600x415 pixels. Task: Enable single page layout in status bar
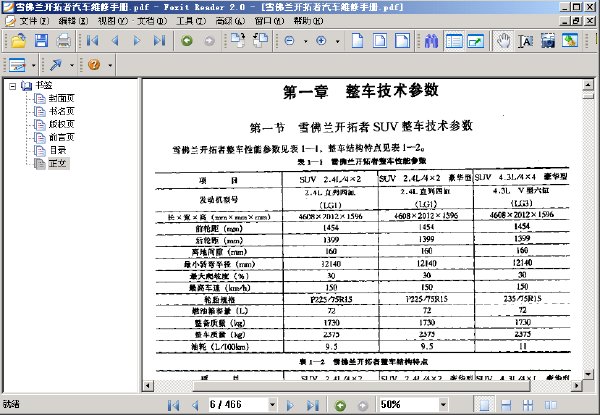coord(484,405)
